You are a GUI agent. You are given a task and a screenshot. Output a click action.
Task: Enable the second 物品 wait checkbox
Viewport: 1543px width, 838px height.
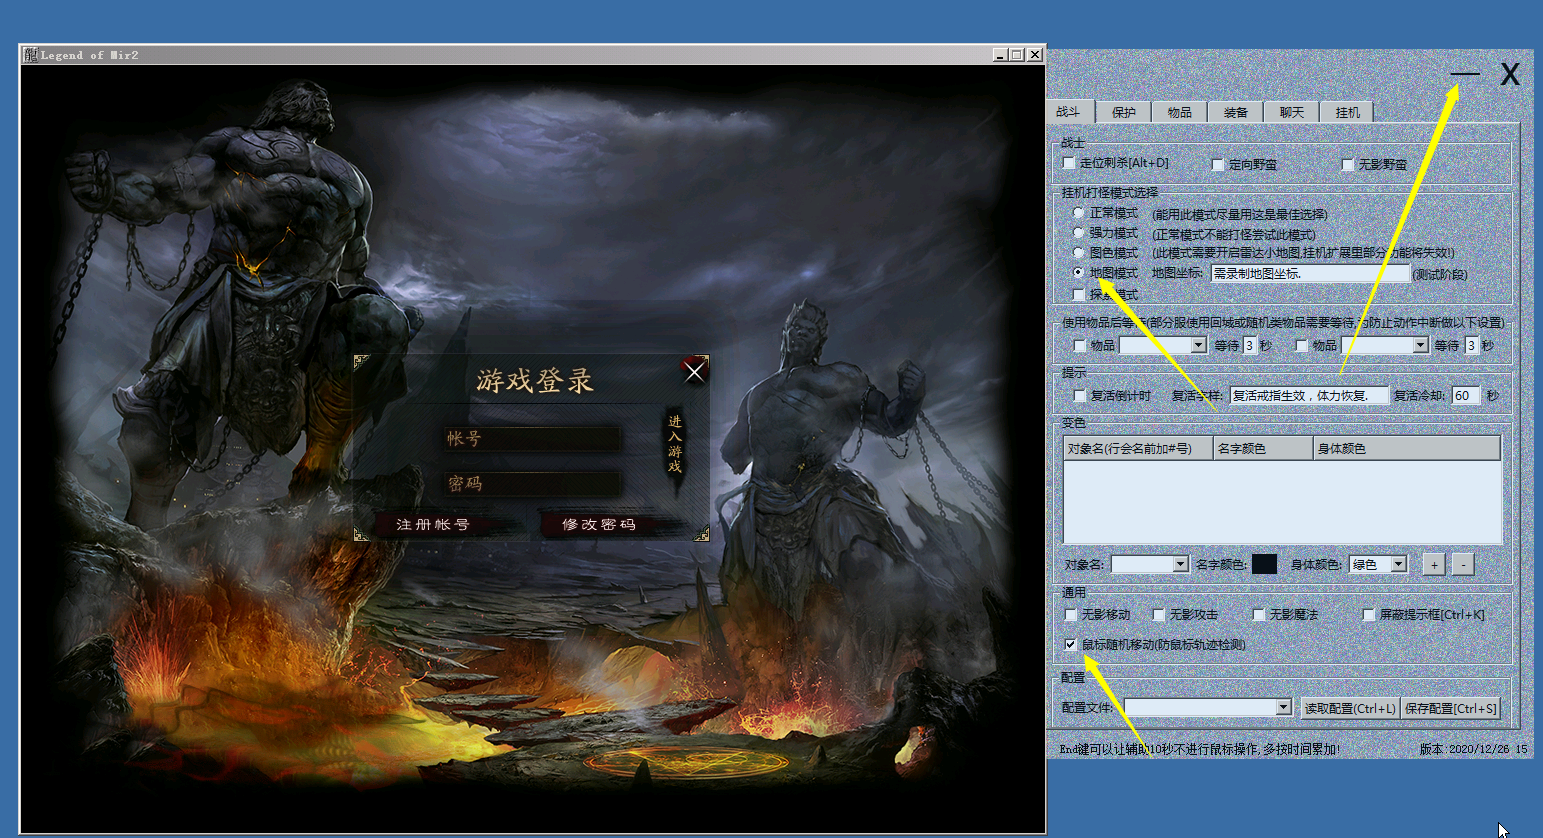pyautogui.click(x=1301, y=345)
